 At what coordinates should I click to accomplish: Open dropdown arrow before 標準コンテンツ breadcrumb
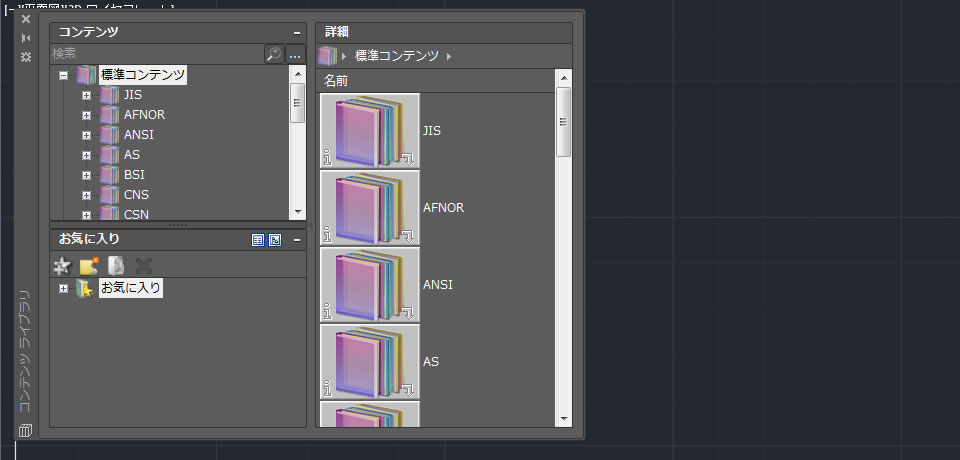[x=344, y=56]
